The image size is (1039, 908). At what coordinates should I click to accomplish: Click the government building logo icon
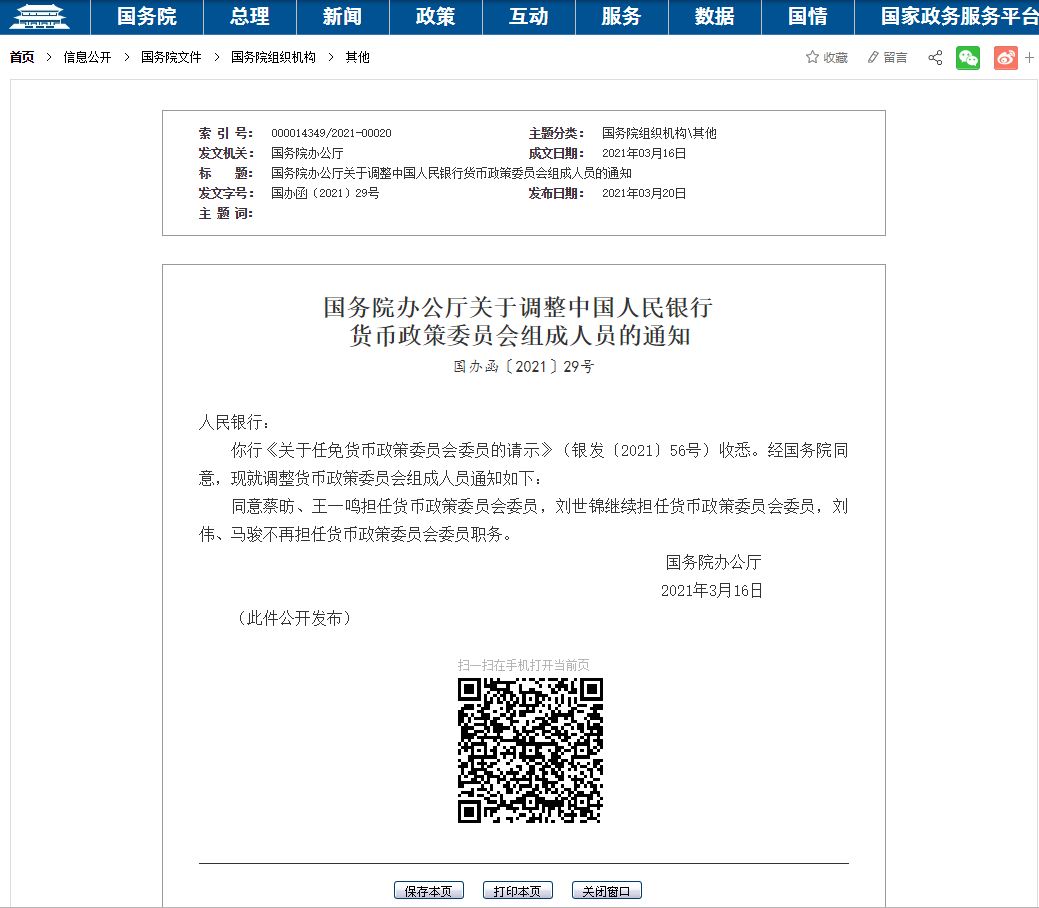(x=45, y=16)
